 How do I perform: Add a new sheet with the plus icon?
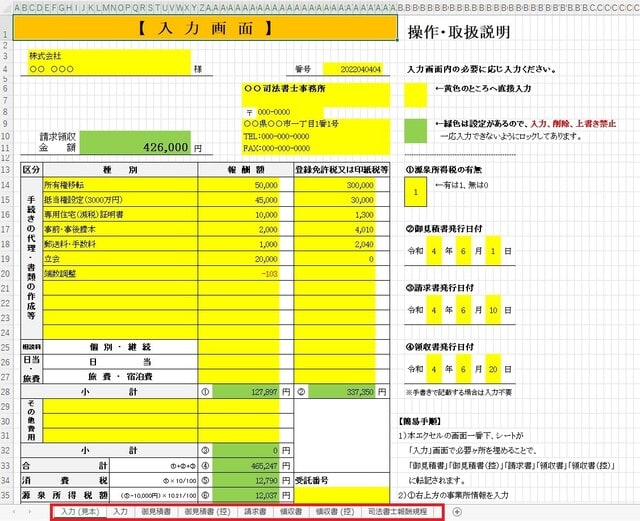pos(457,512)
